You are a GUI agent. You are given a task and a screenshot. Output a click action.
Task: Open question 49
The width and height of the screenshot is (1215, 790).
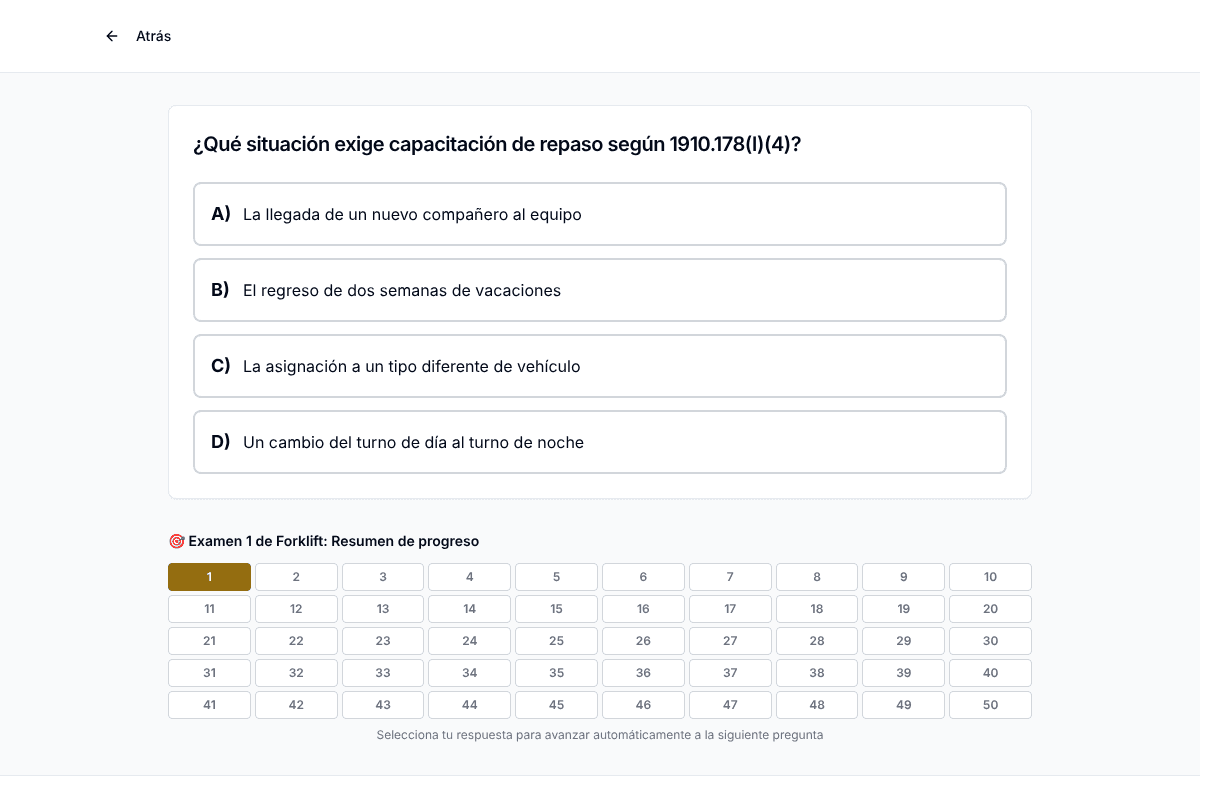(x=904, y=705)
